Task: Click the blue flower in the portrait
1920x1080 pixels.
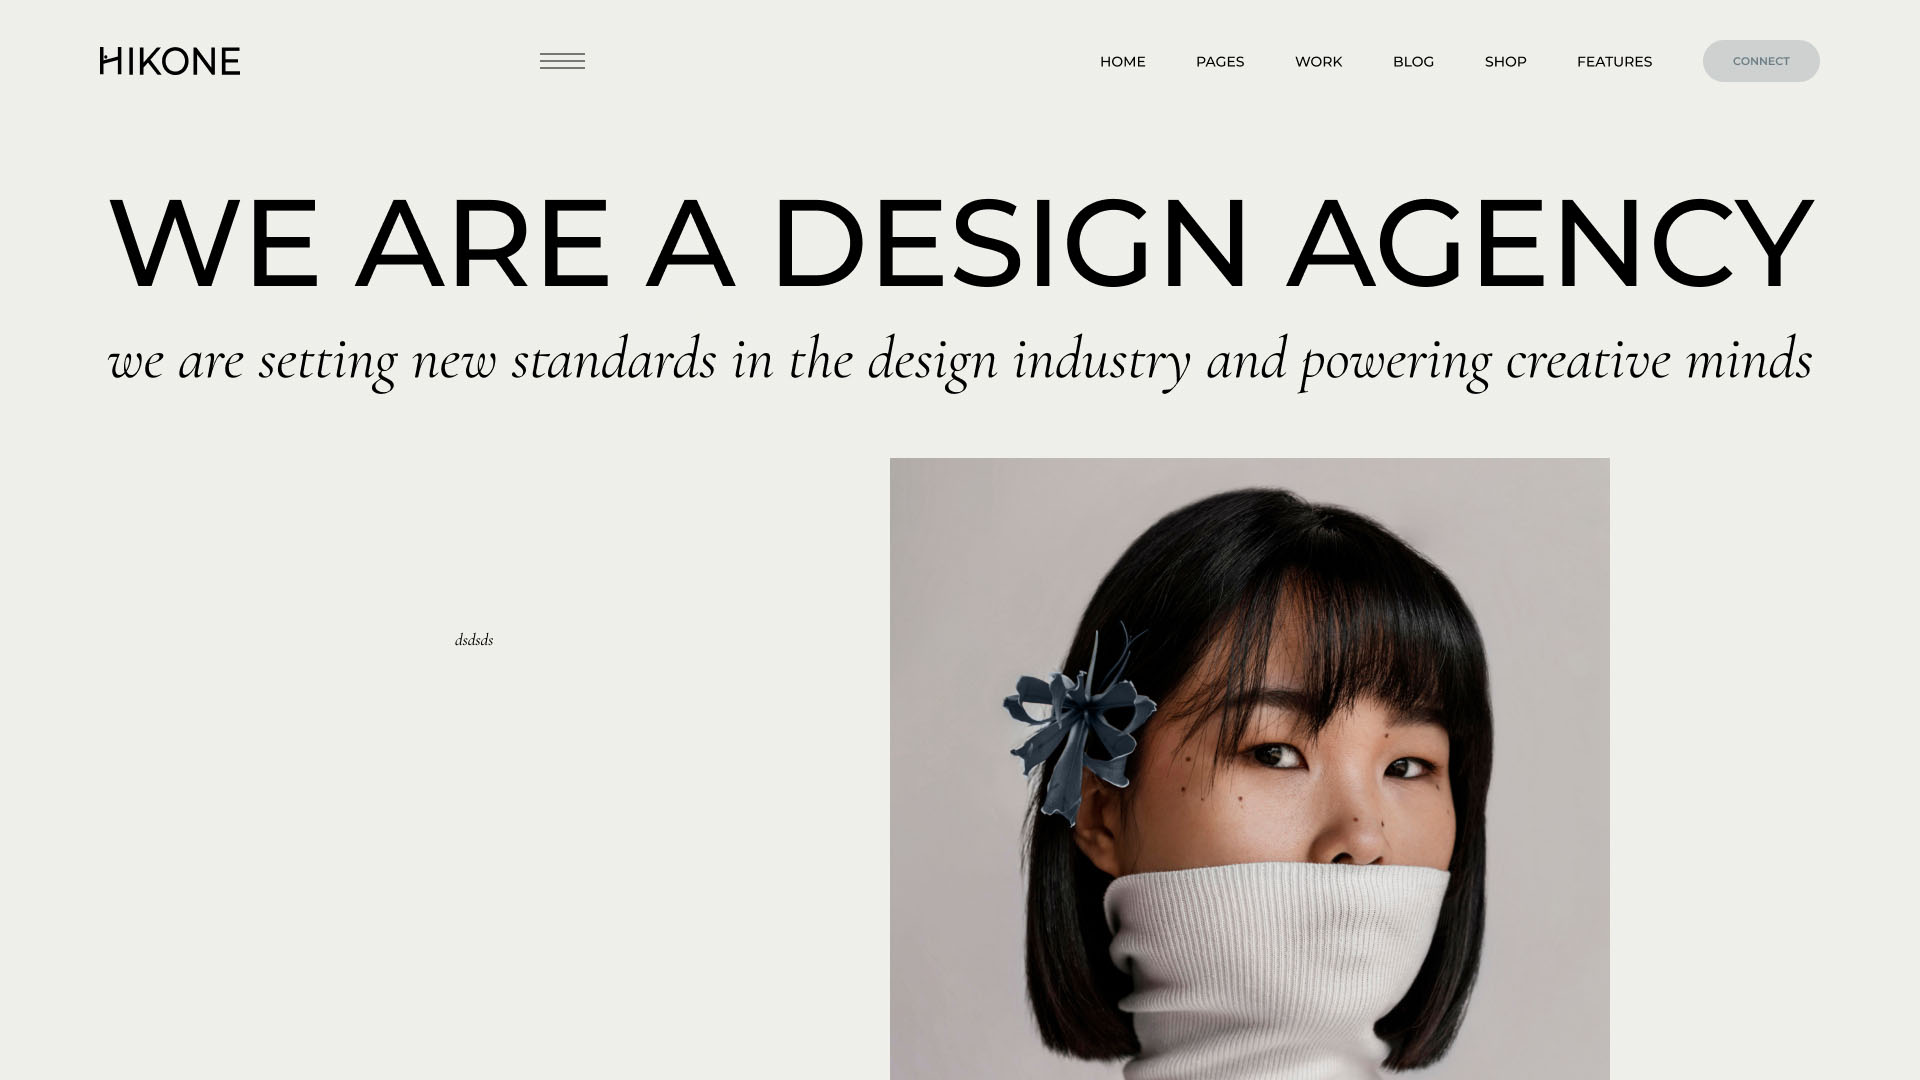Action: [1078, 720]
